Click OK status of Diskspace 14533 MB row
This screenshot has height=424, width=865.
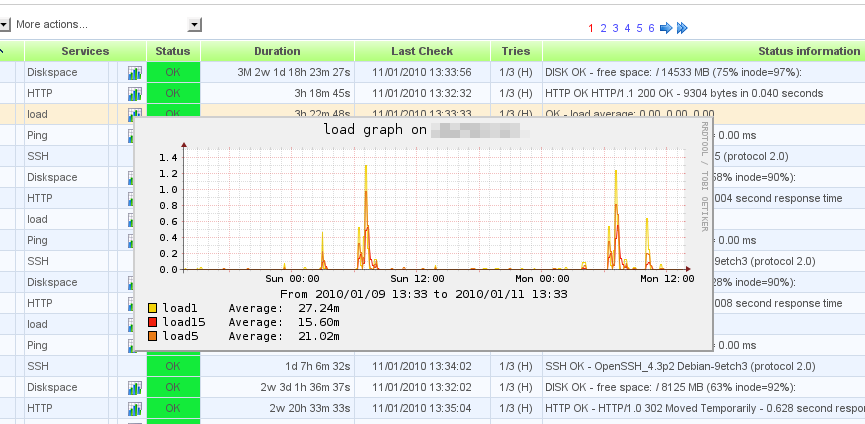click(x=173, y=72)
